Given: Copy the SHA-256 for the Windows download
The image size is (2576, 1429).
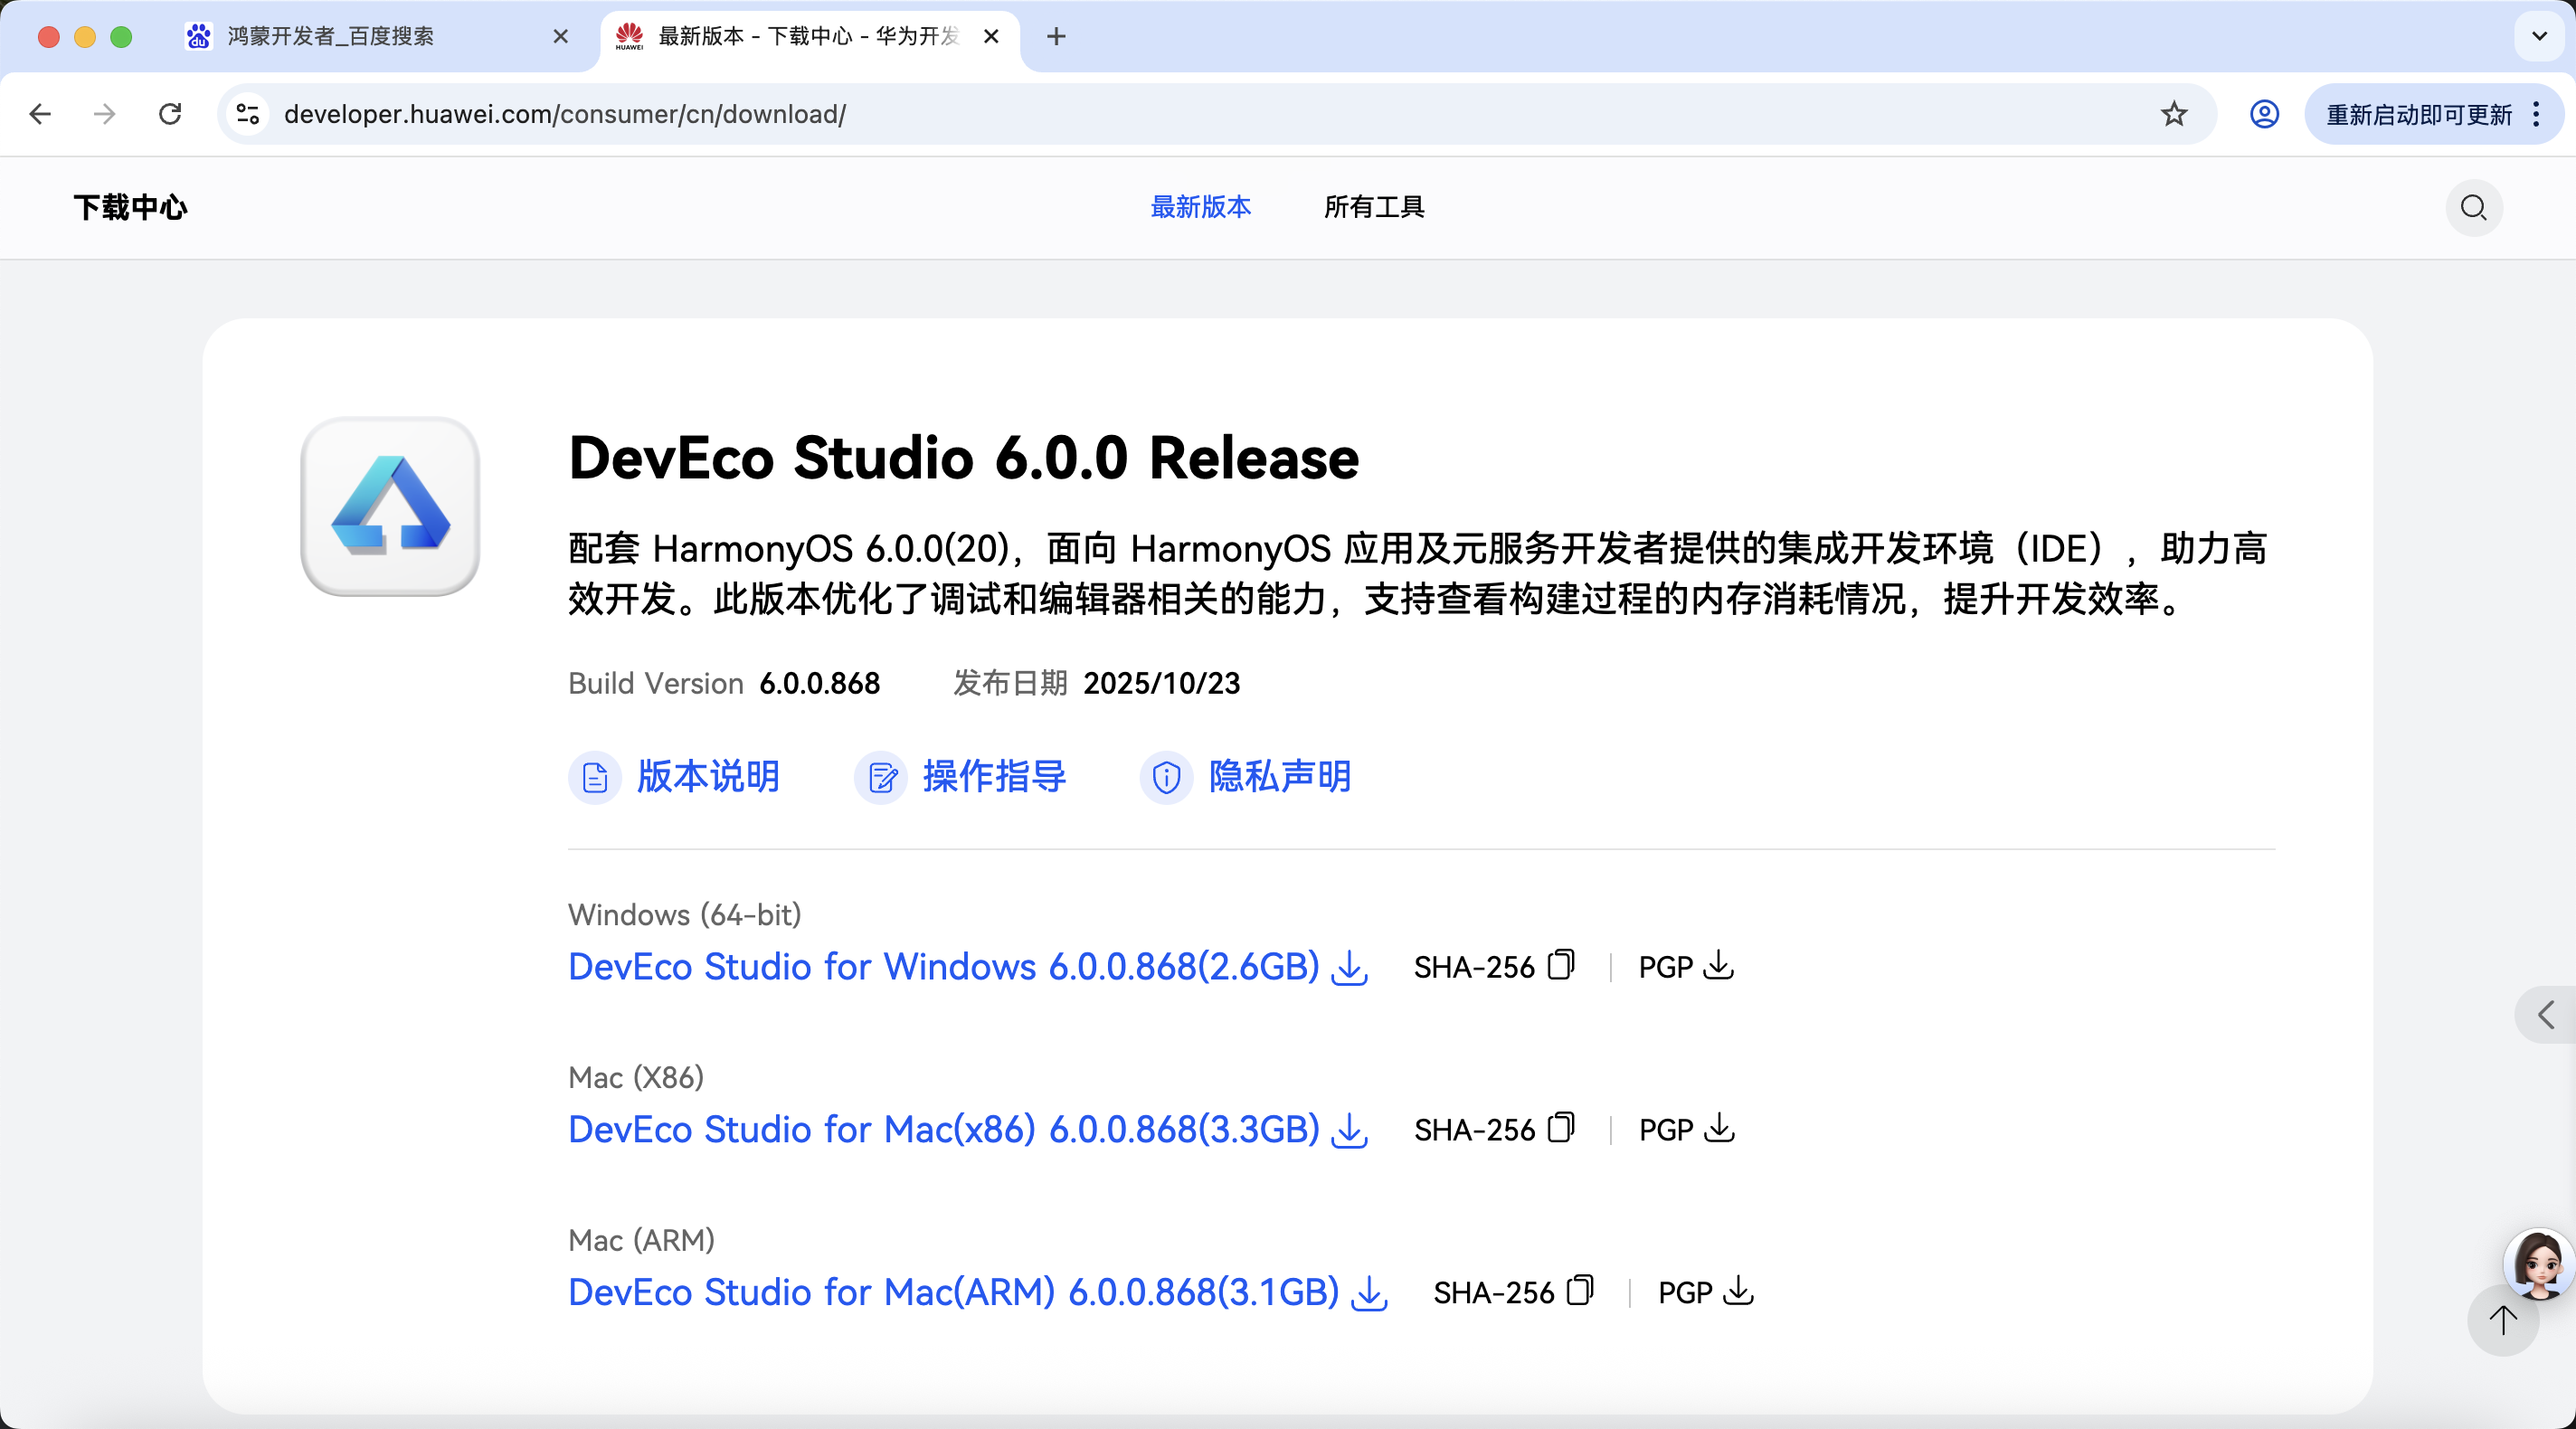Looking at the screenshot, I should (x=1560, y=965).
